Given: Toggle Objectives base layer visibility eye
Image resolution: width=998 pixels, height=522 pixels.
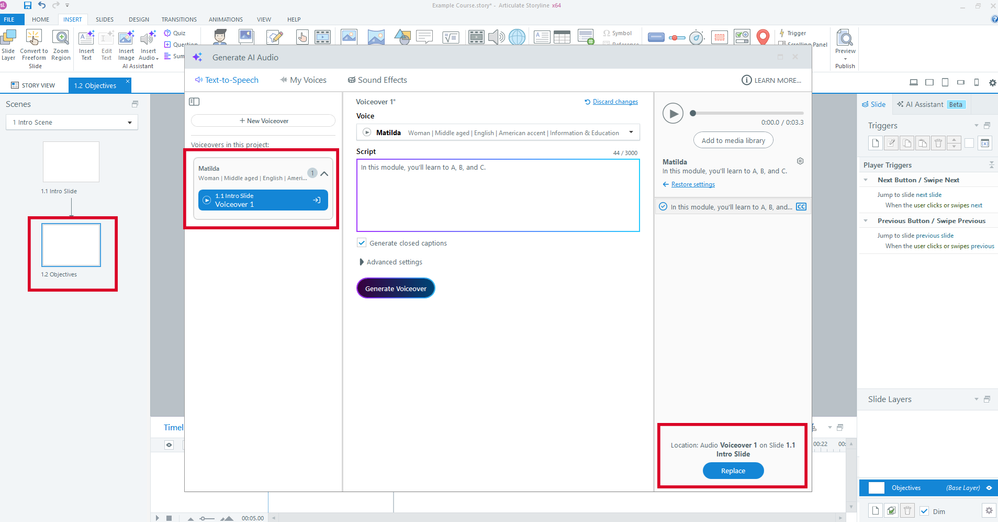Looking at the screenshot, I should coord(989,488).
